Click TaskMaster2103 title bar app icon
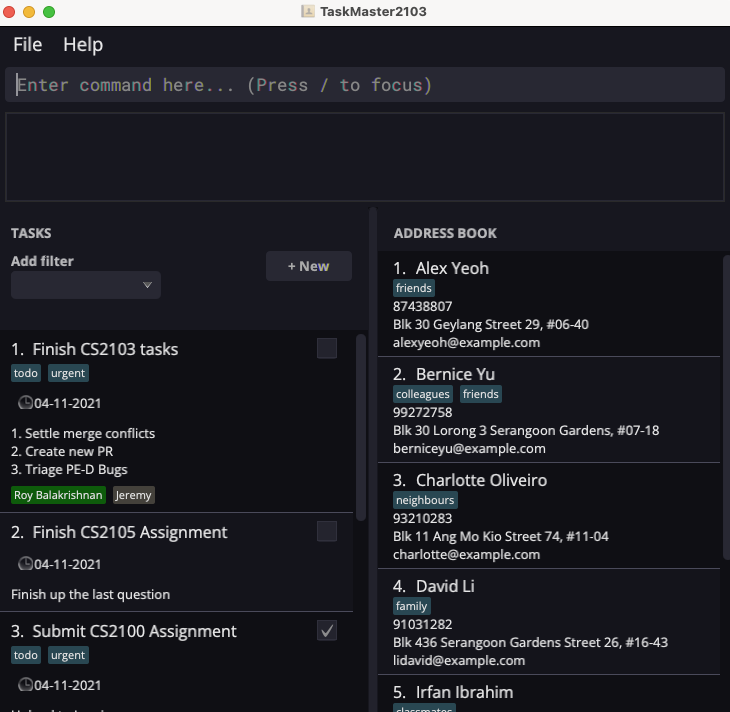 click(x=308, y=11)
